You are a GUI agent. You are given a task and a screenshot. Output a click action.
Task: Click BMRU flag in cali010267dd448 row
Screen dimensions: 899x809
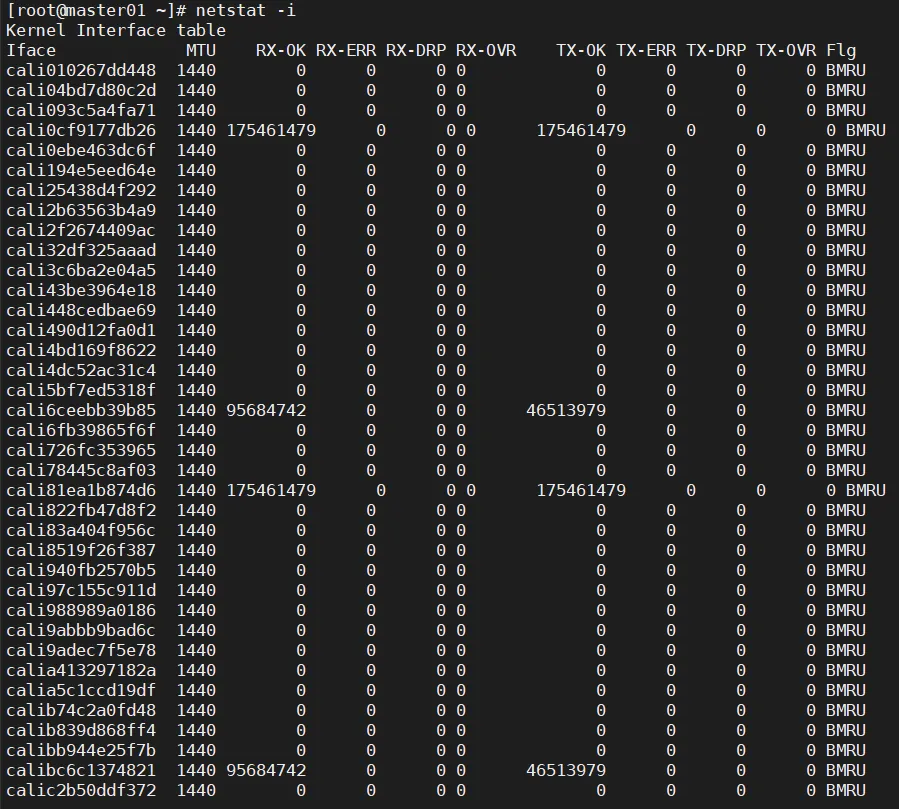(x=846, y=71)
